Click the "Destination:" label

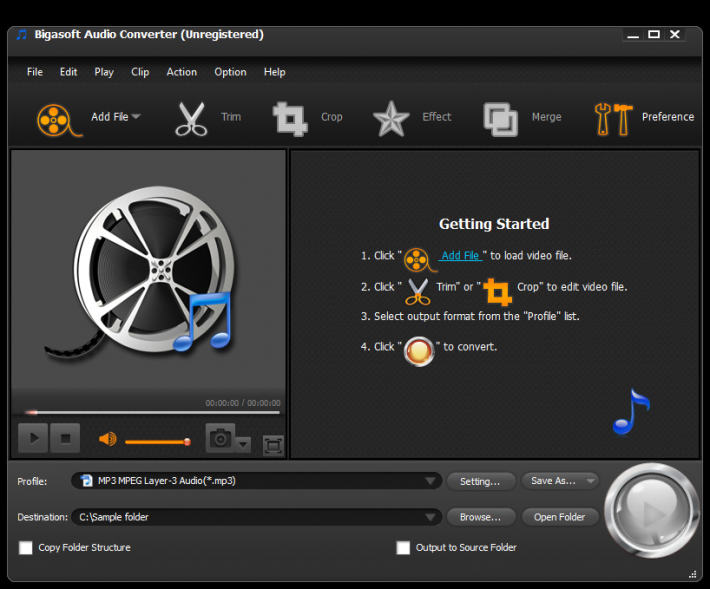click(x=43, y=517)
